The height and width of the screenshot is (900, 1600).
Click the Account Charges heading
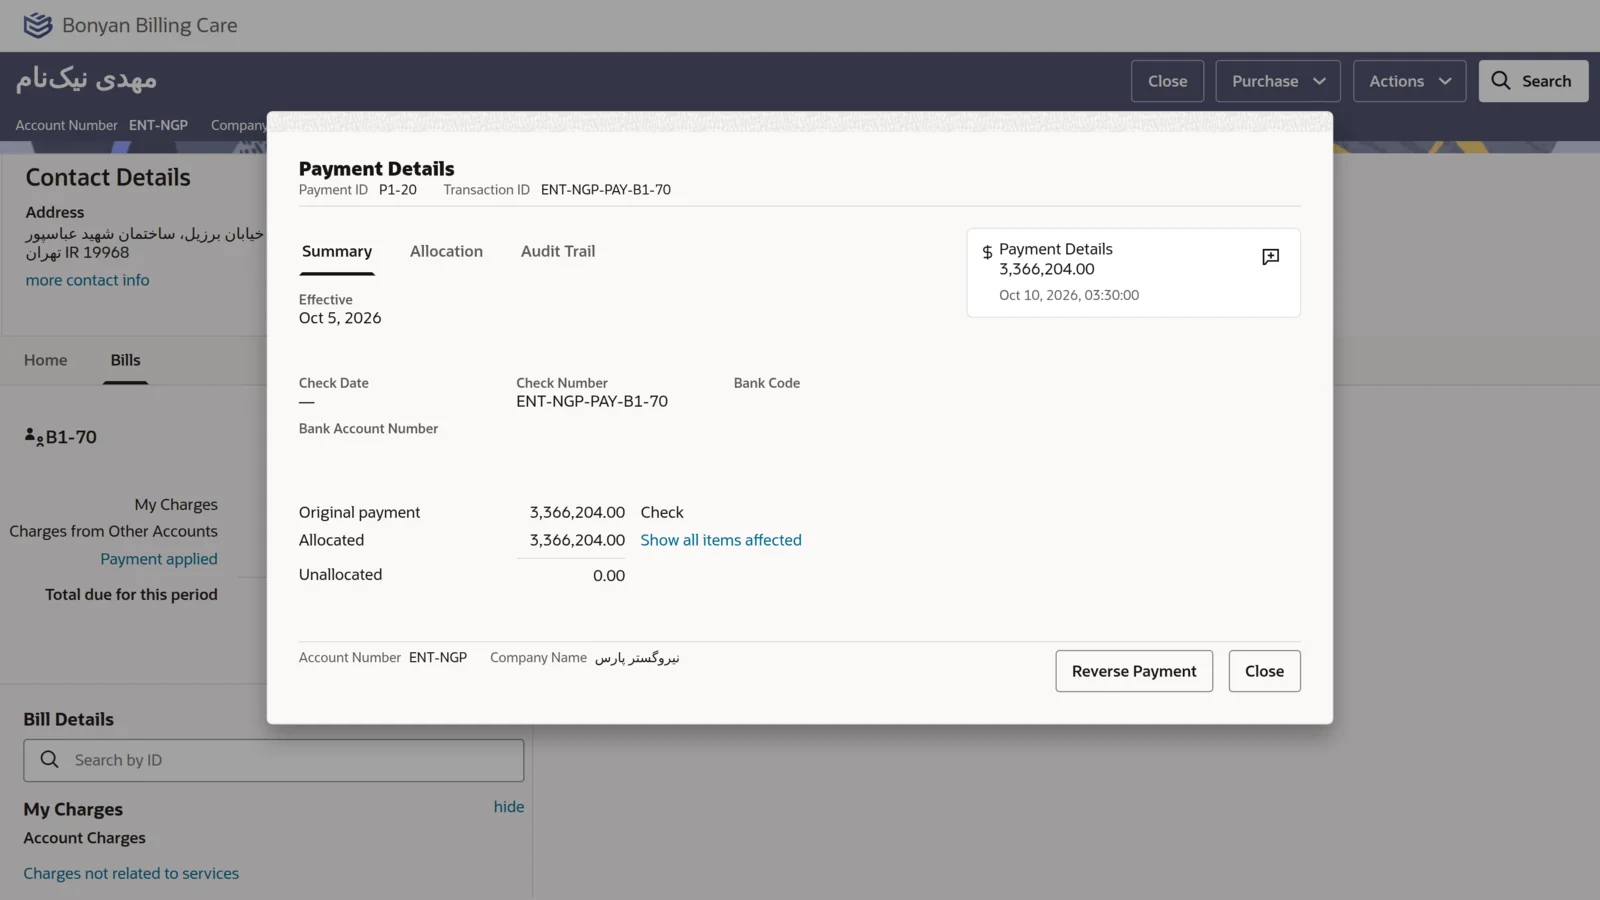(85, 838)
